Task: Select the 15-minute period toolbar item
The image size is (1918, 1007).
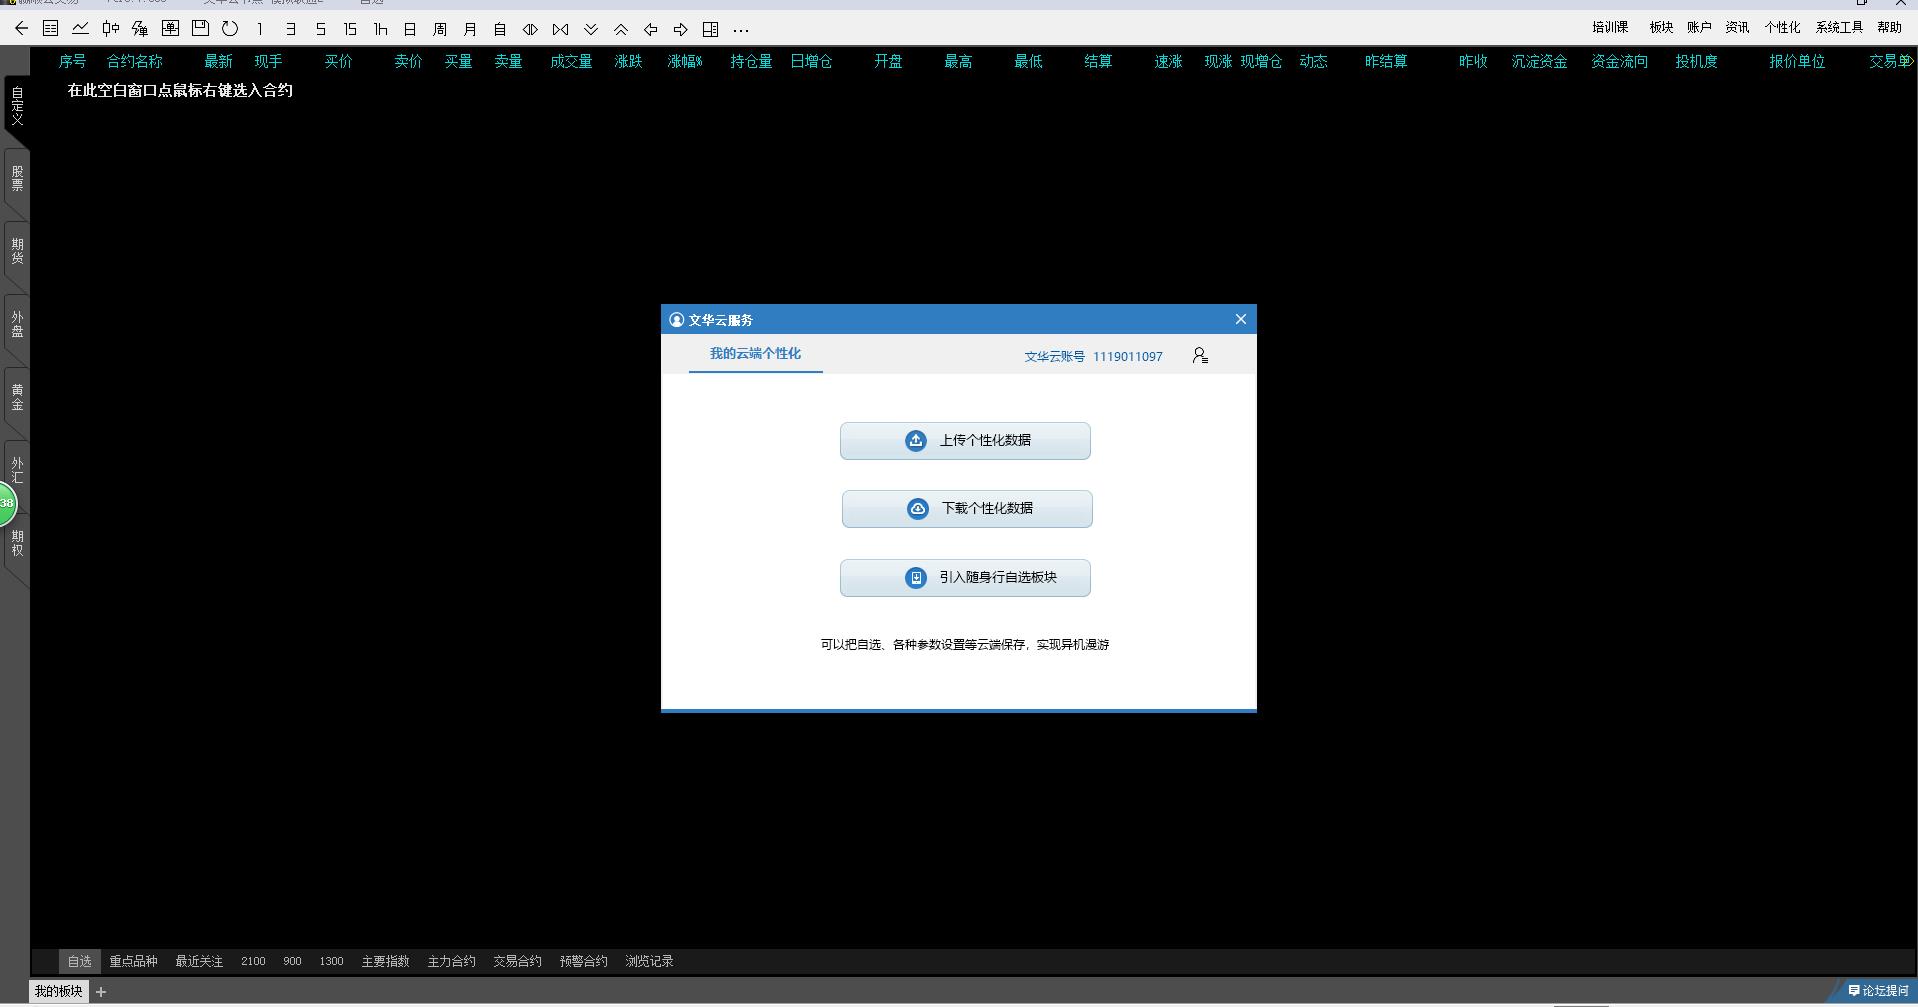Action: 350,29
